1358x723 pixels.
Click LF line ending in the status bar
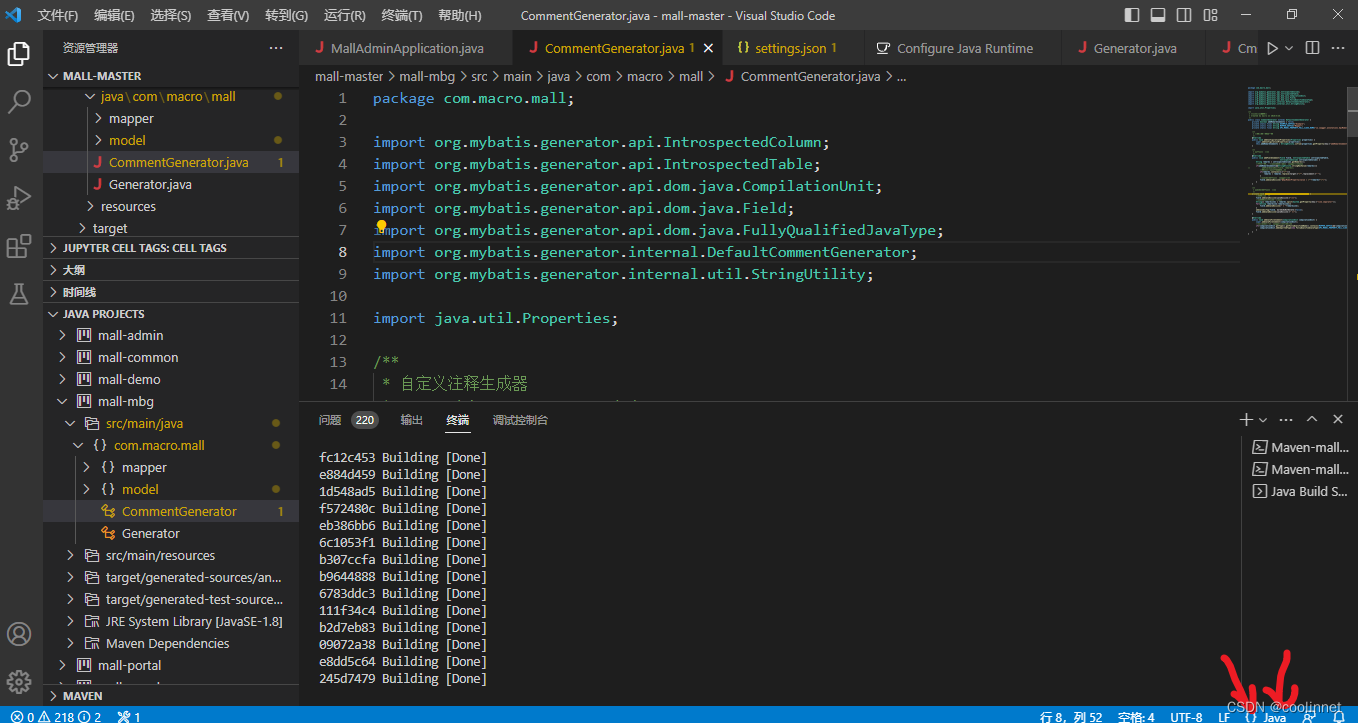1224,716
